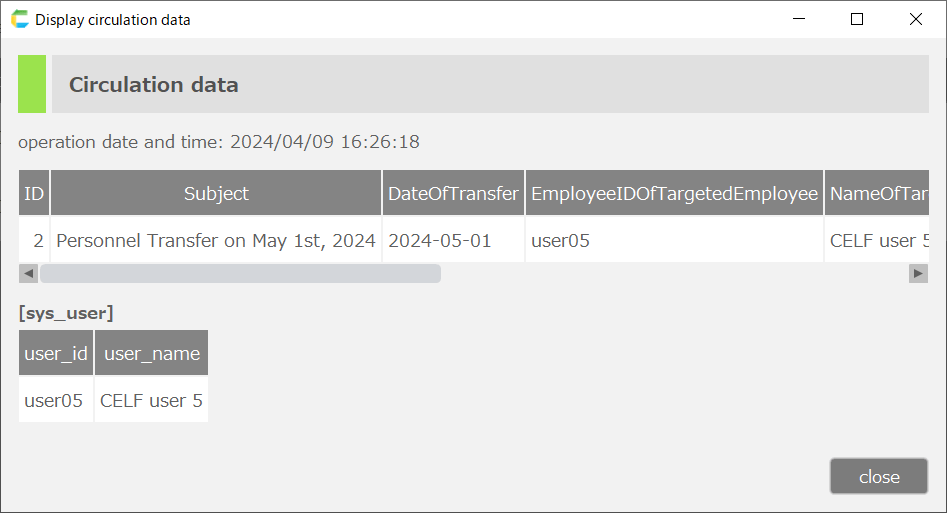Screen dimensions: 947x513
Task: Click the DateOfTransfer column header
Action: [453, 193]
